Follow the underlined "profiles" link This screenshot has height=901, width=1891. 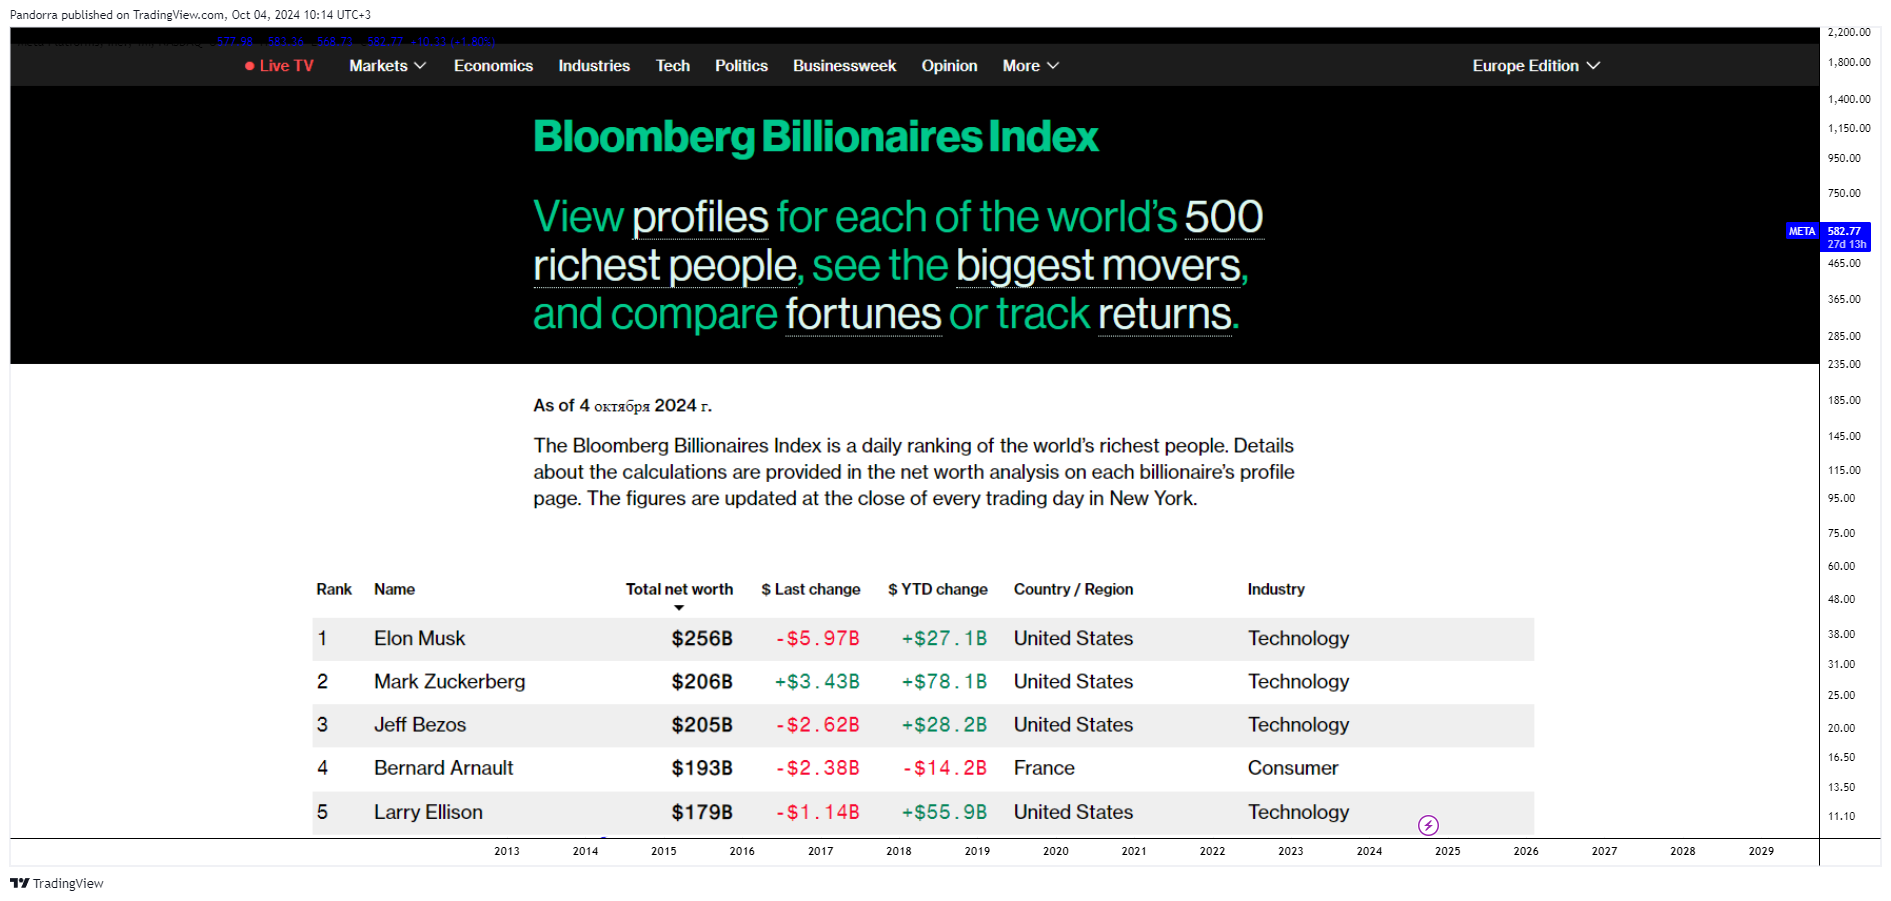pyautogui.click(x=700, y=218)
